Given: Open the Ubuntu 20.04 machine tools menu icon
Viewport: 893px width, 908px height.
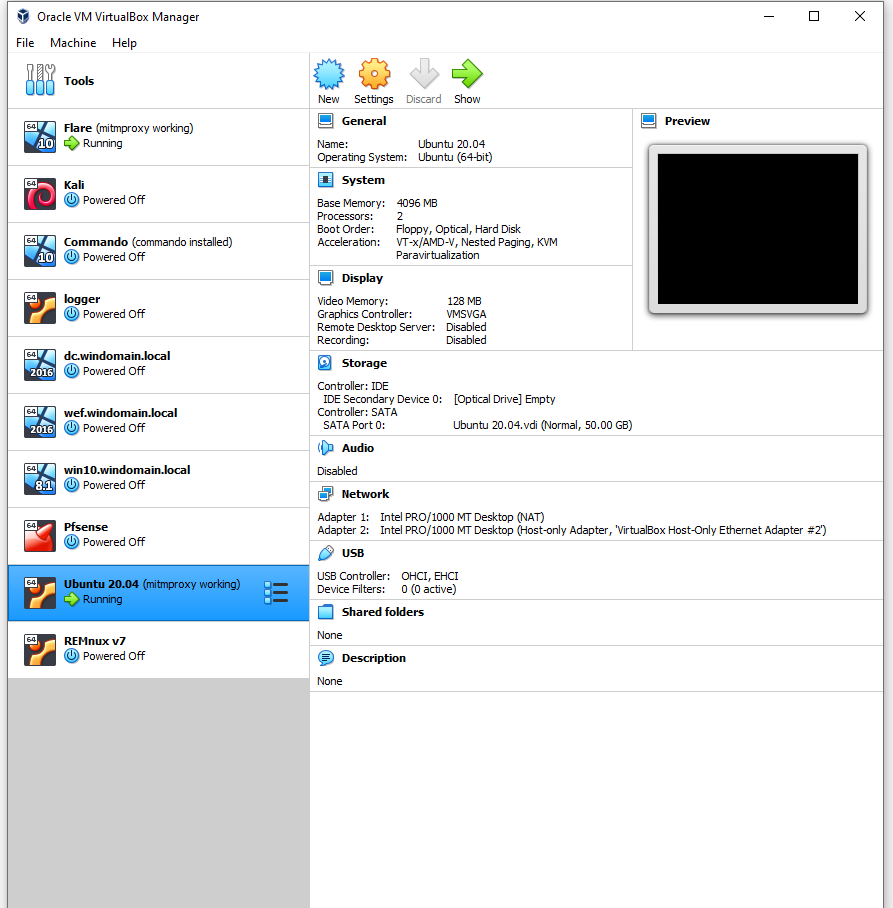Looking at the screenshot, I should (276, 593).
